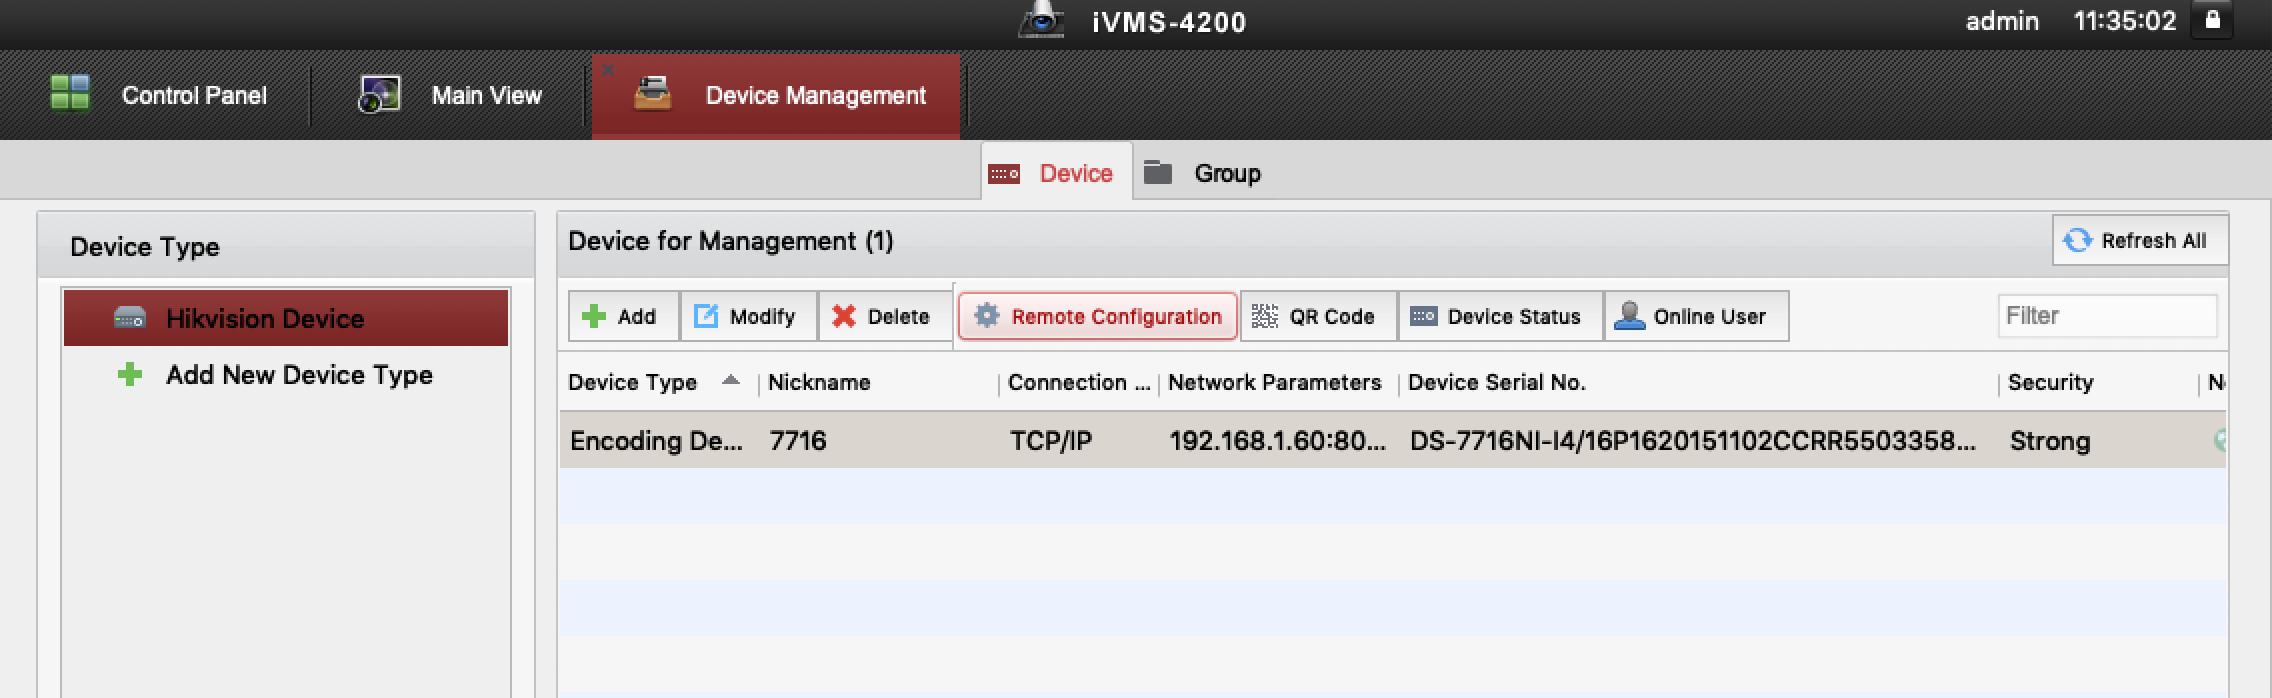This screenshot has width=2272, height=698.
Task: Click the Modify button
Action: 748,316
